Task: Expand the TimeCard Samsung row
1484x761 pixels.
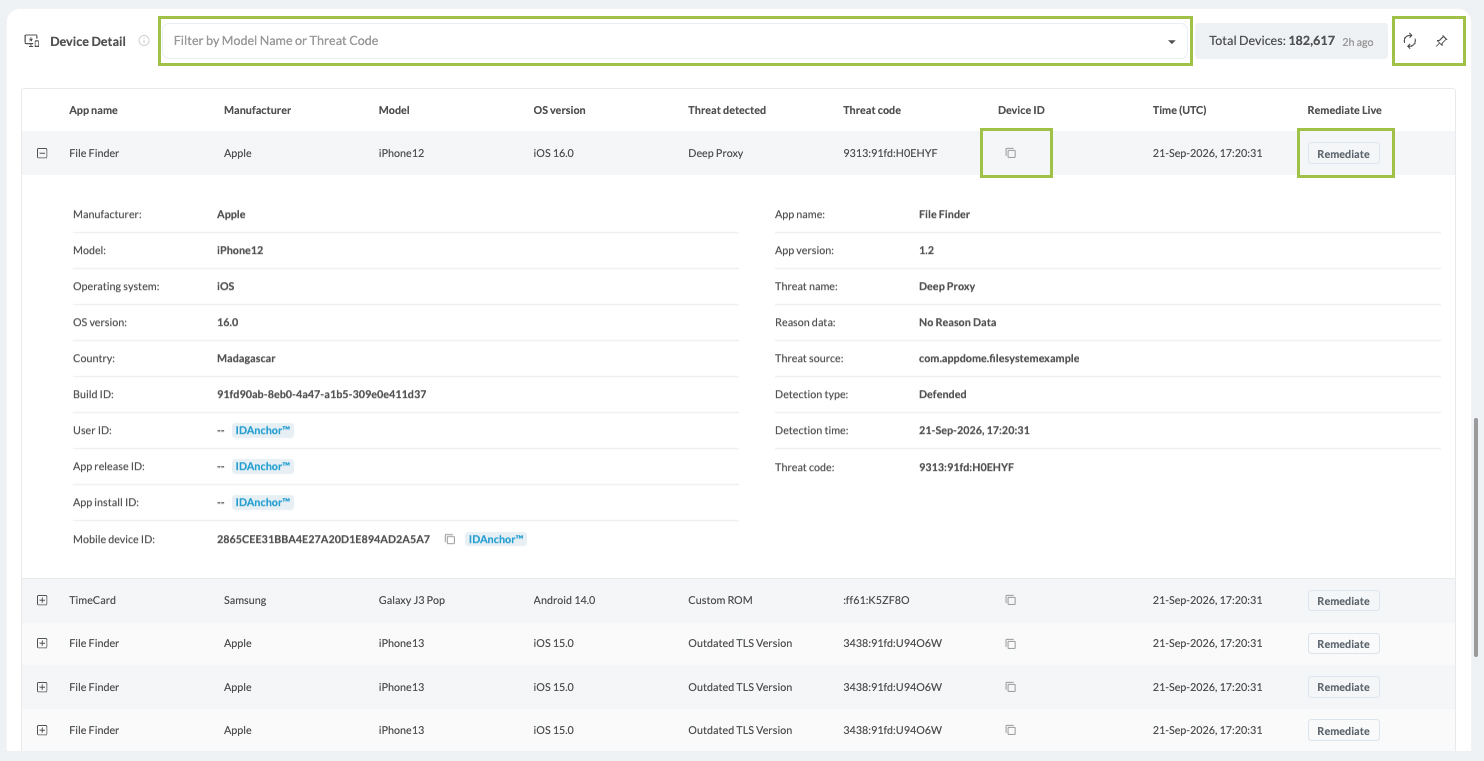Action: pos(42,600)
